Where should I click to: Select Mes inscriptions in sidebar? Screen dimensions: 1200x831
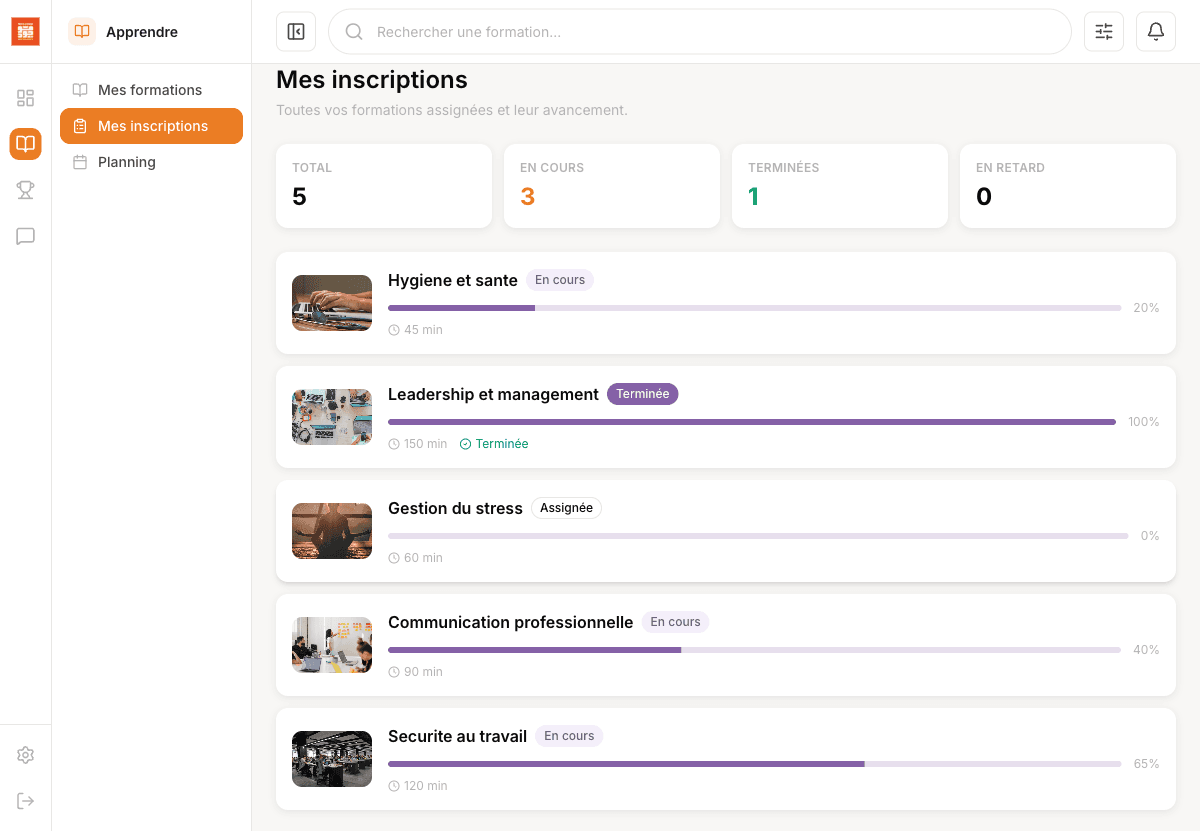pyautogui.click(x=152, y=126)
